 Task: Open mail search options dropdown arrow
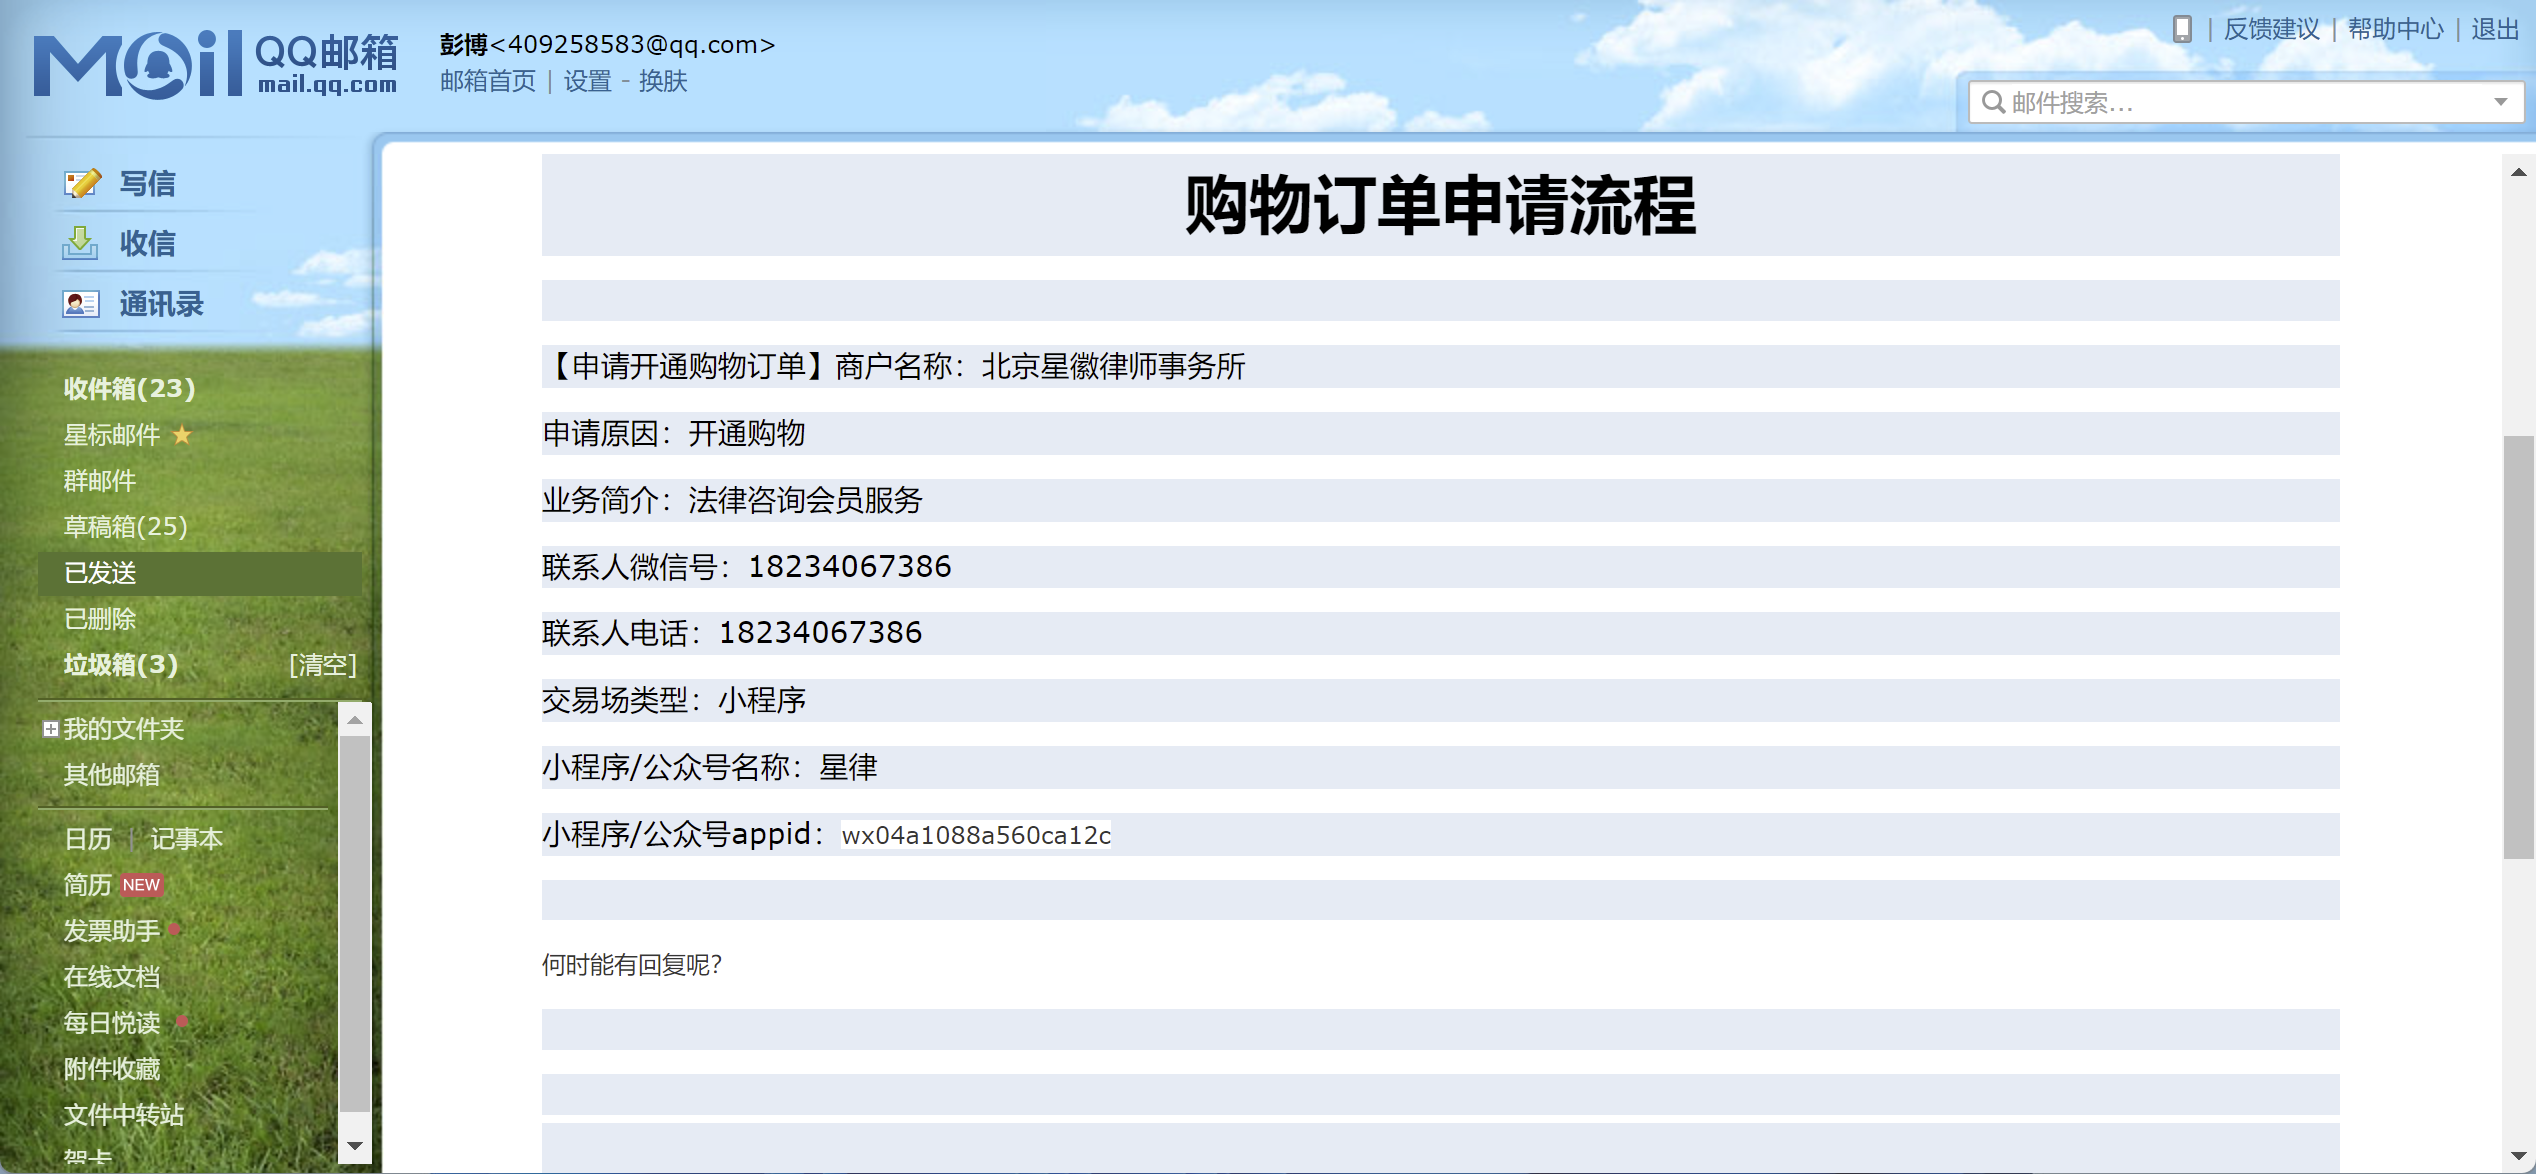[x=2500, y=102]
